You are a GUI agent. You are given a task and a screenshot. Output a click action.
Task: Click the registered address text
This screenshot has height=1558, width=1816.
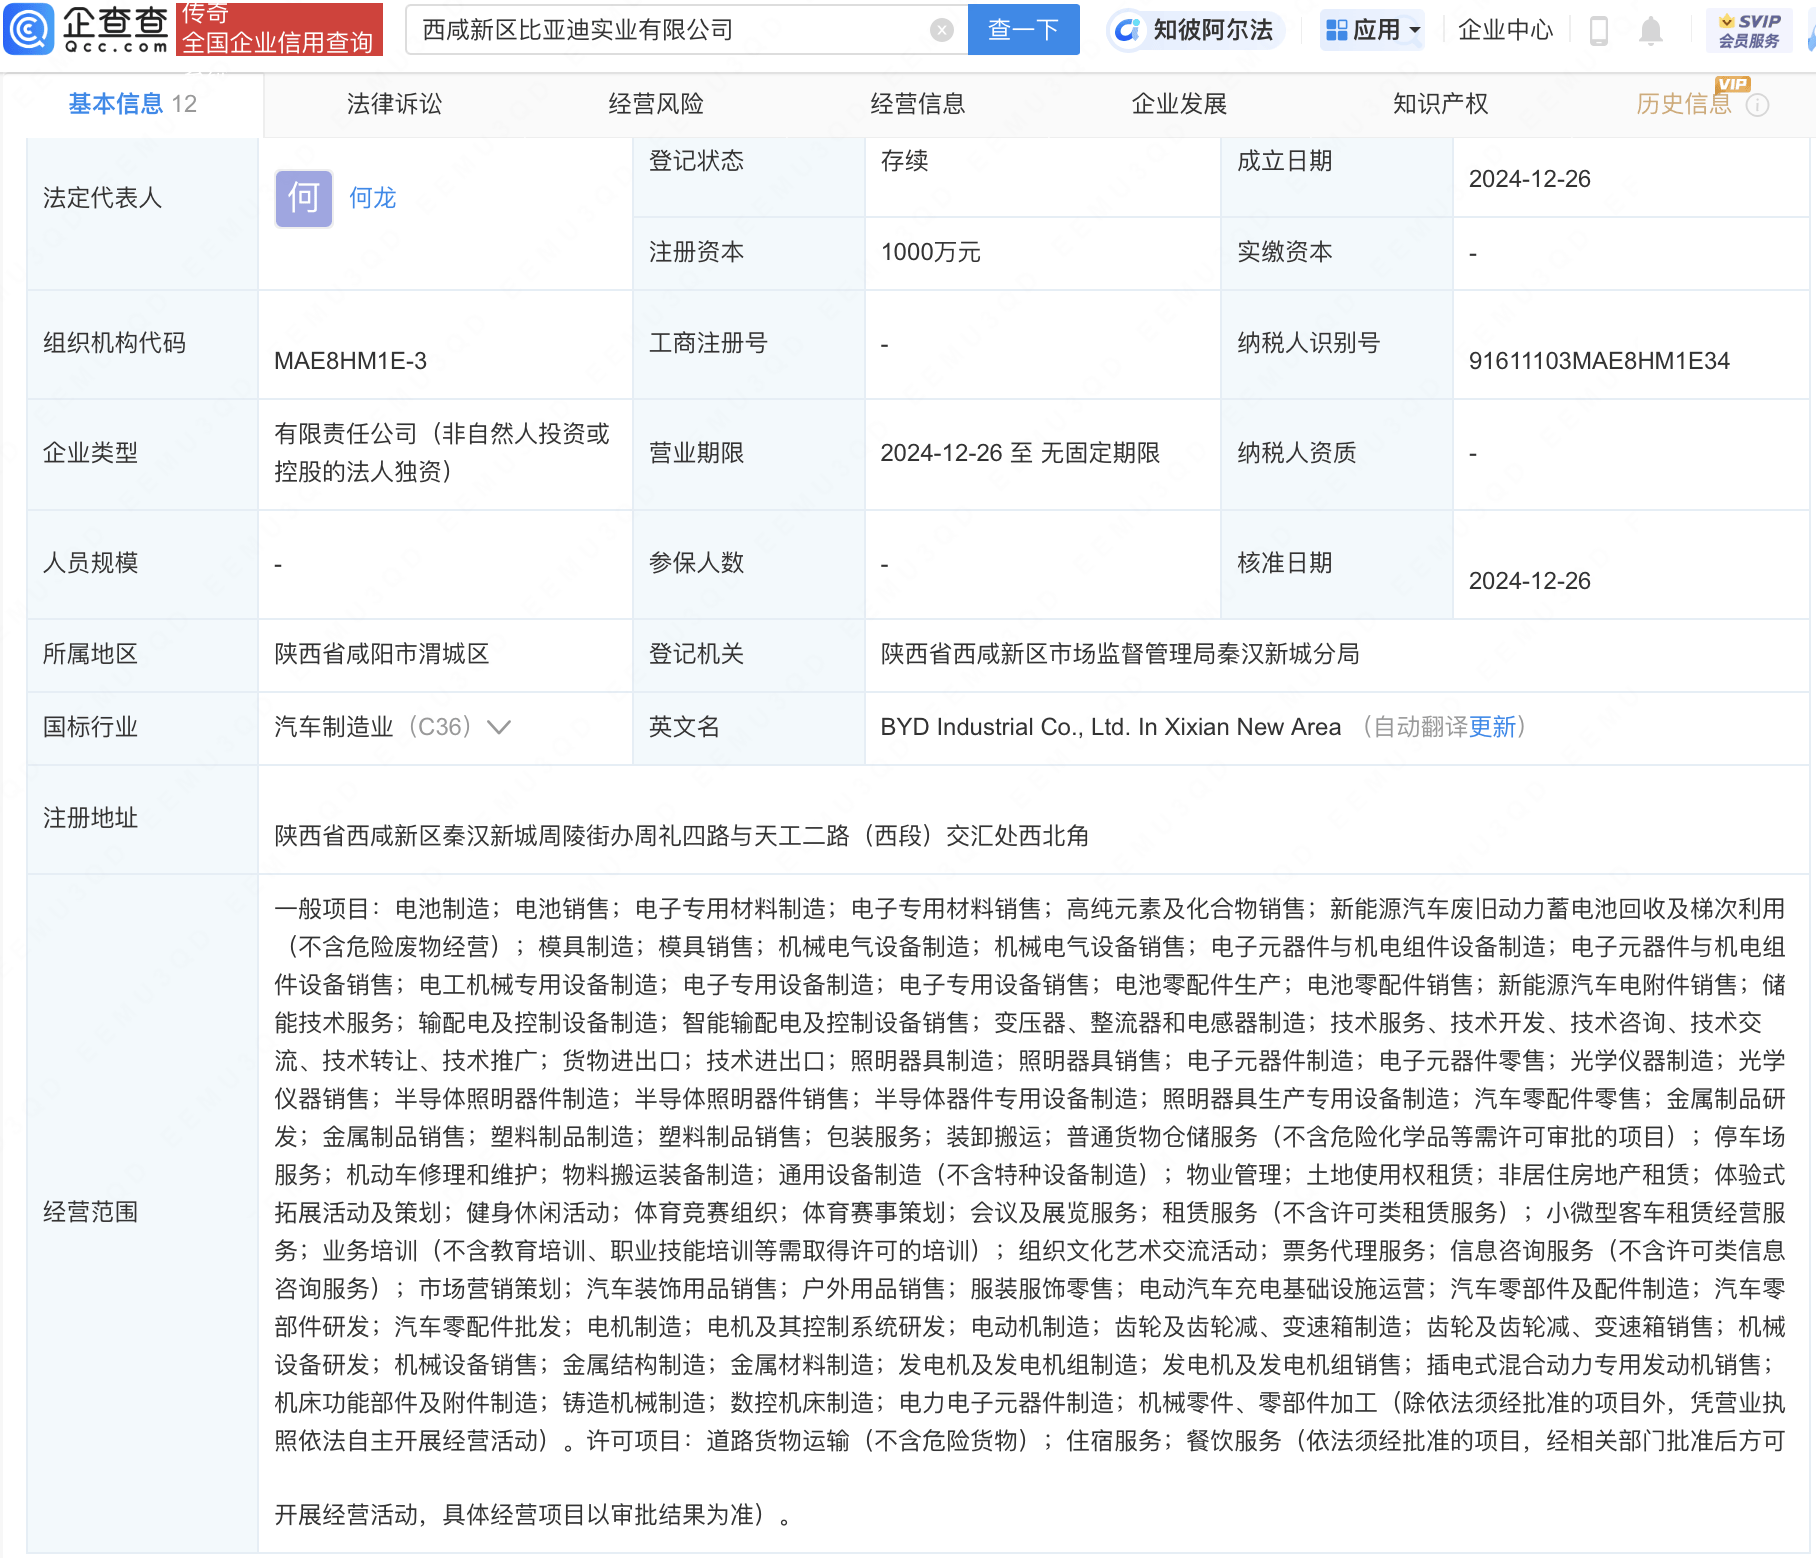pos(682,836)
